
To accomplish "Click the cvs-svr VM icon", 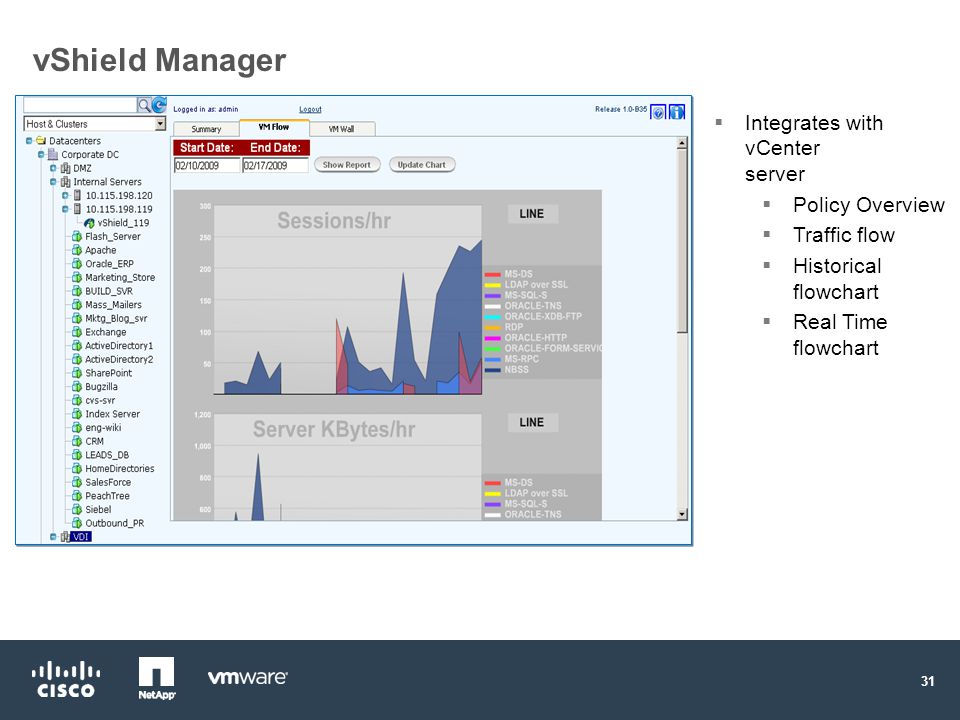I will point(77,400).
